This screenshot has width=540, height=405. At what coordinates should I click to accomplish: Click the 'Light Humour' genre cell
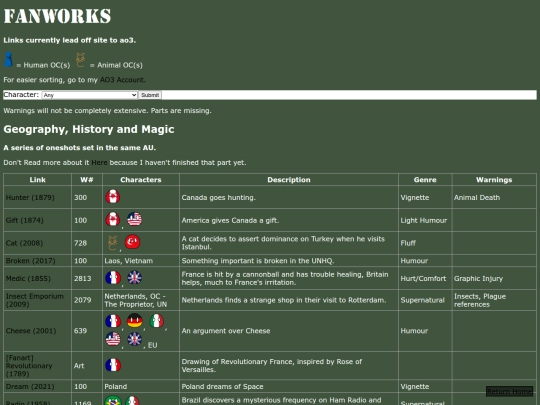pos(424,220)
